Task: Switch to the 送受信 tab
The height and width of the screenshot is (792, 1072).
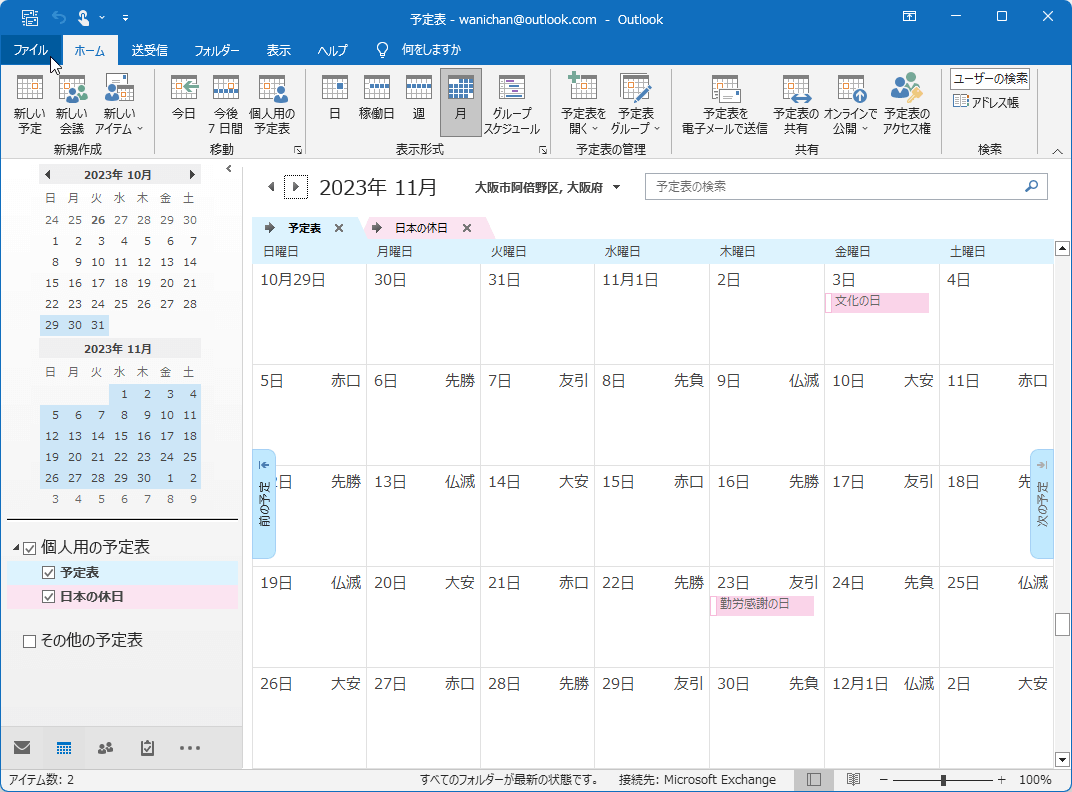Action: click(x=150, y=50)
